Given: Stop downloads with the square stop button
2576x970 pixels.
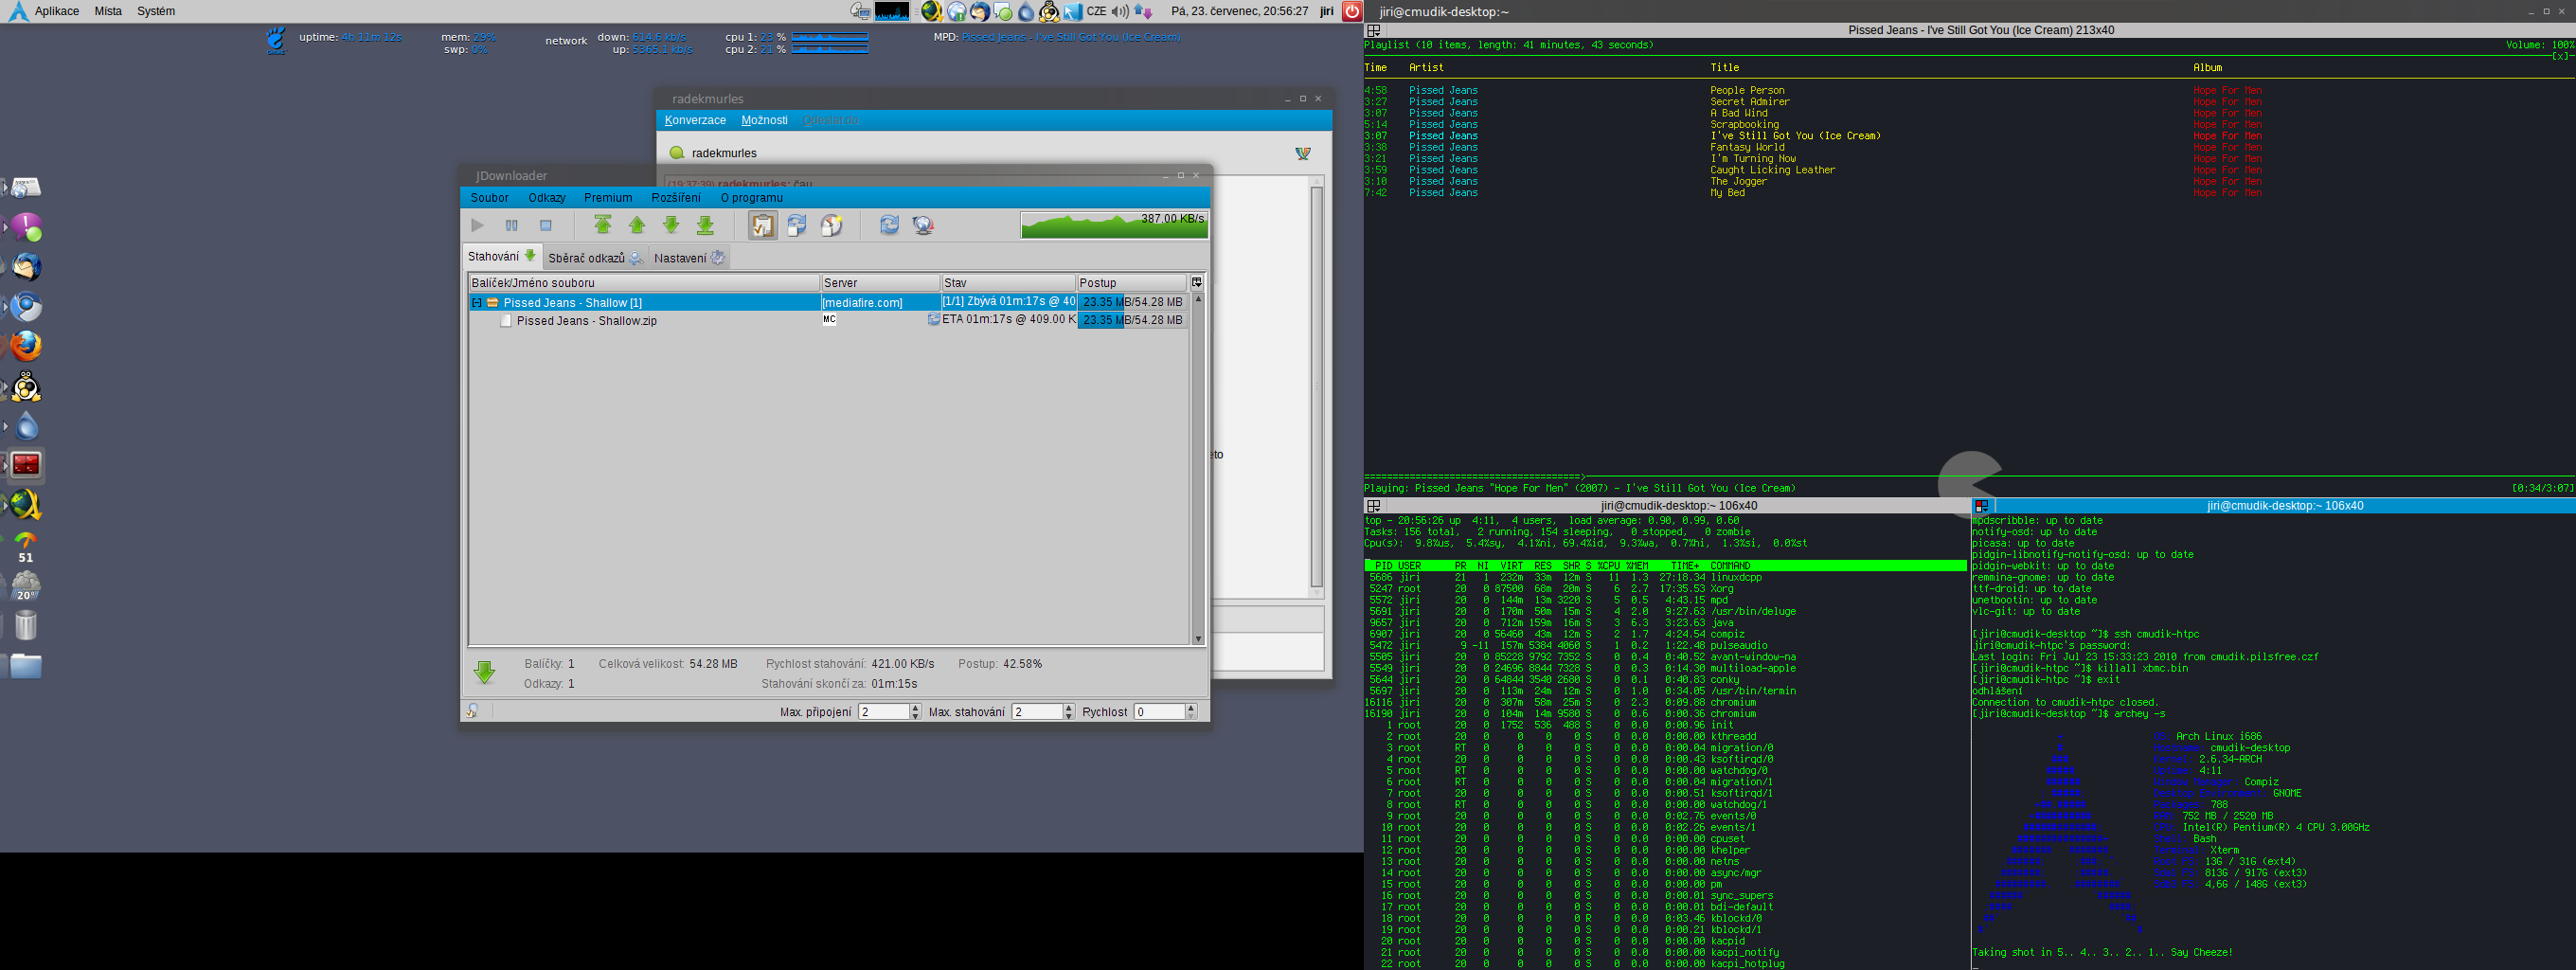Looking at the screenshot, I should [x=545, y=226].
